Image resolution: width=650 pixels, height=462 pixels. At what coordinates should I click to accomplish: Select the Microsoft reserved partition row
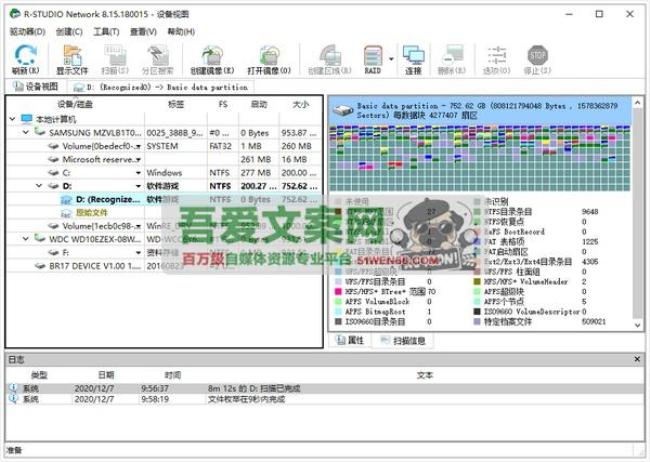(x=164, y=159)
